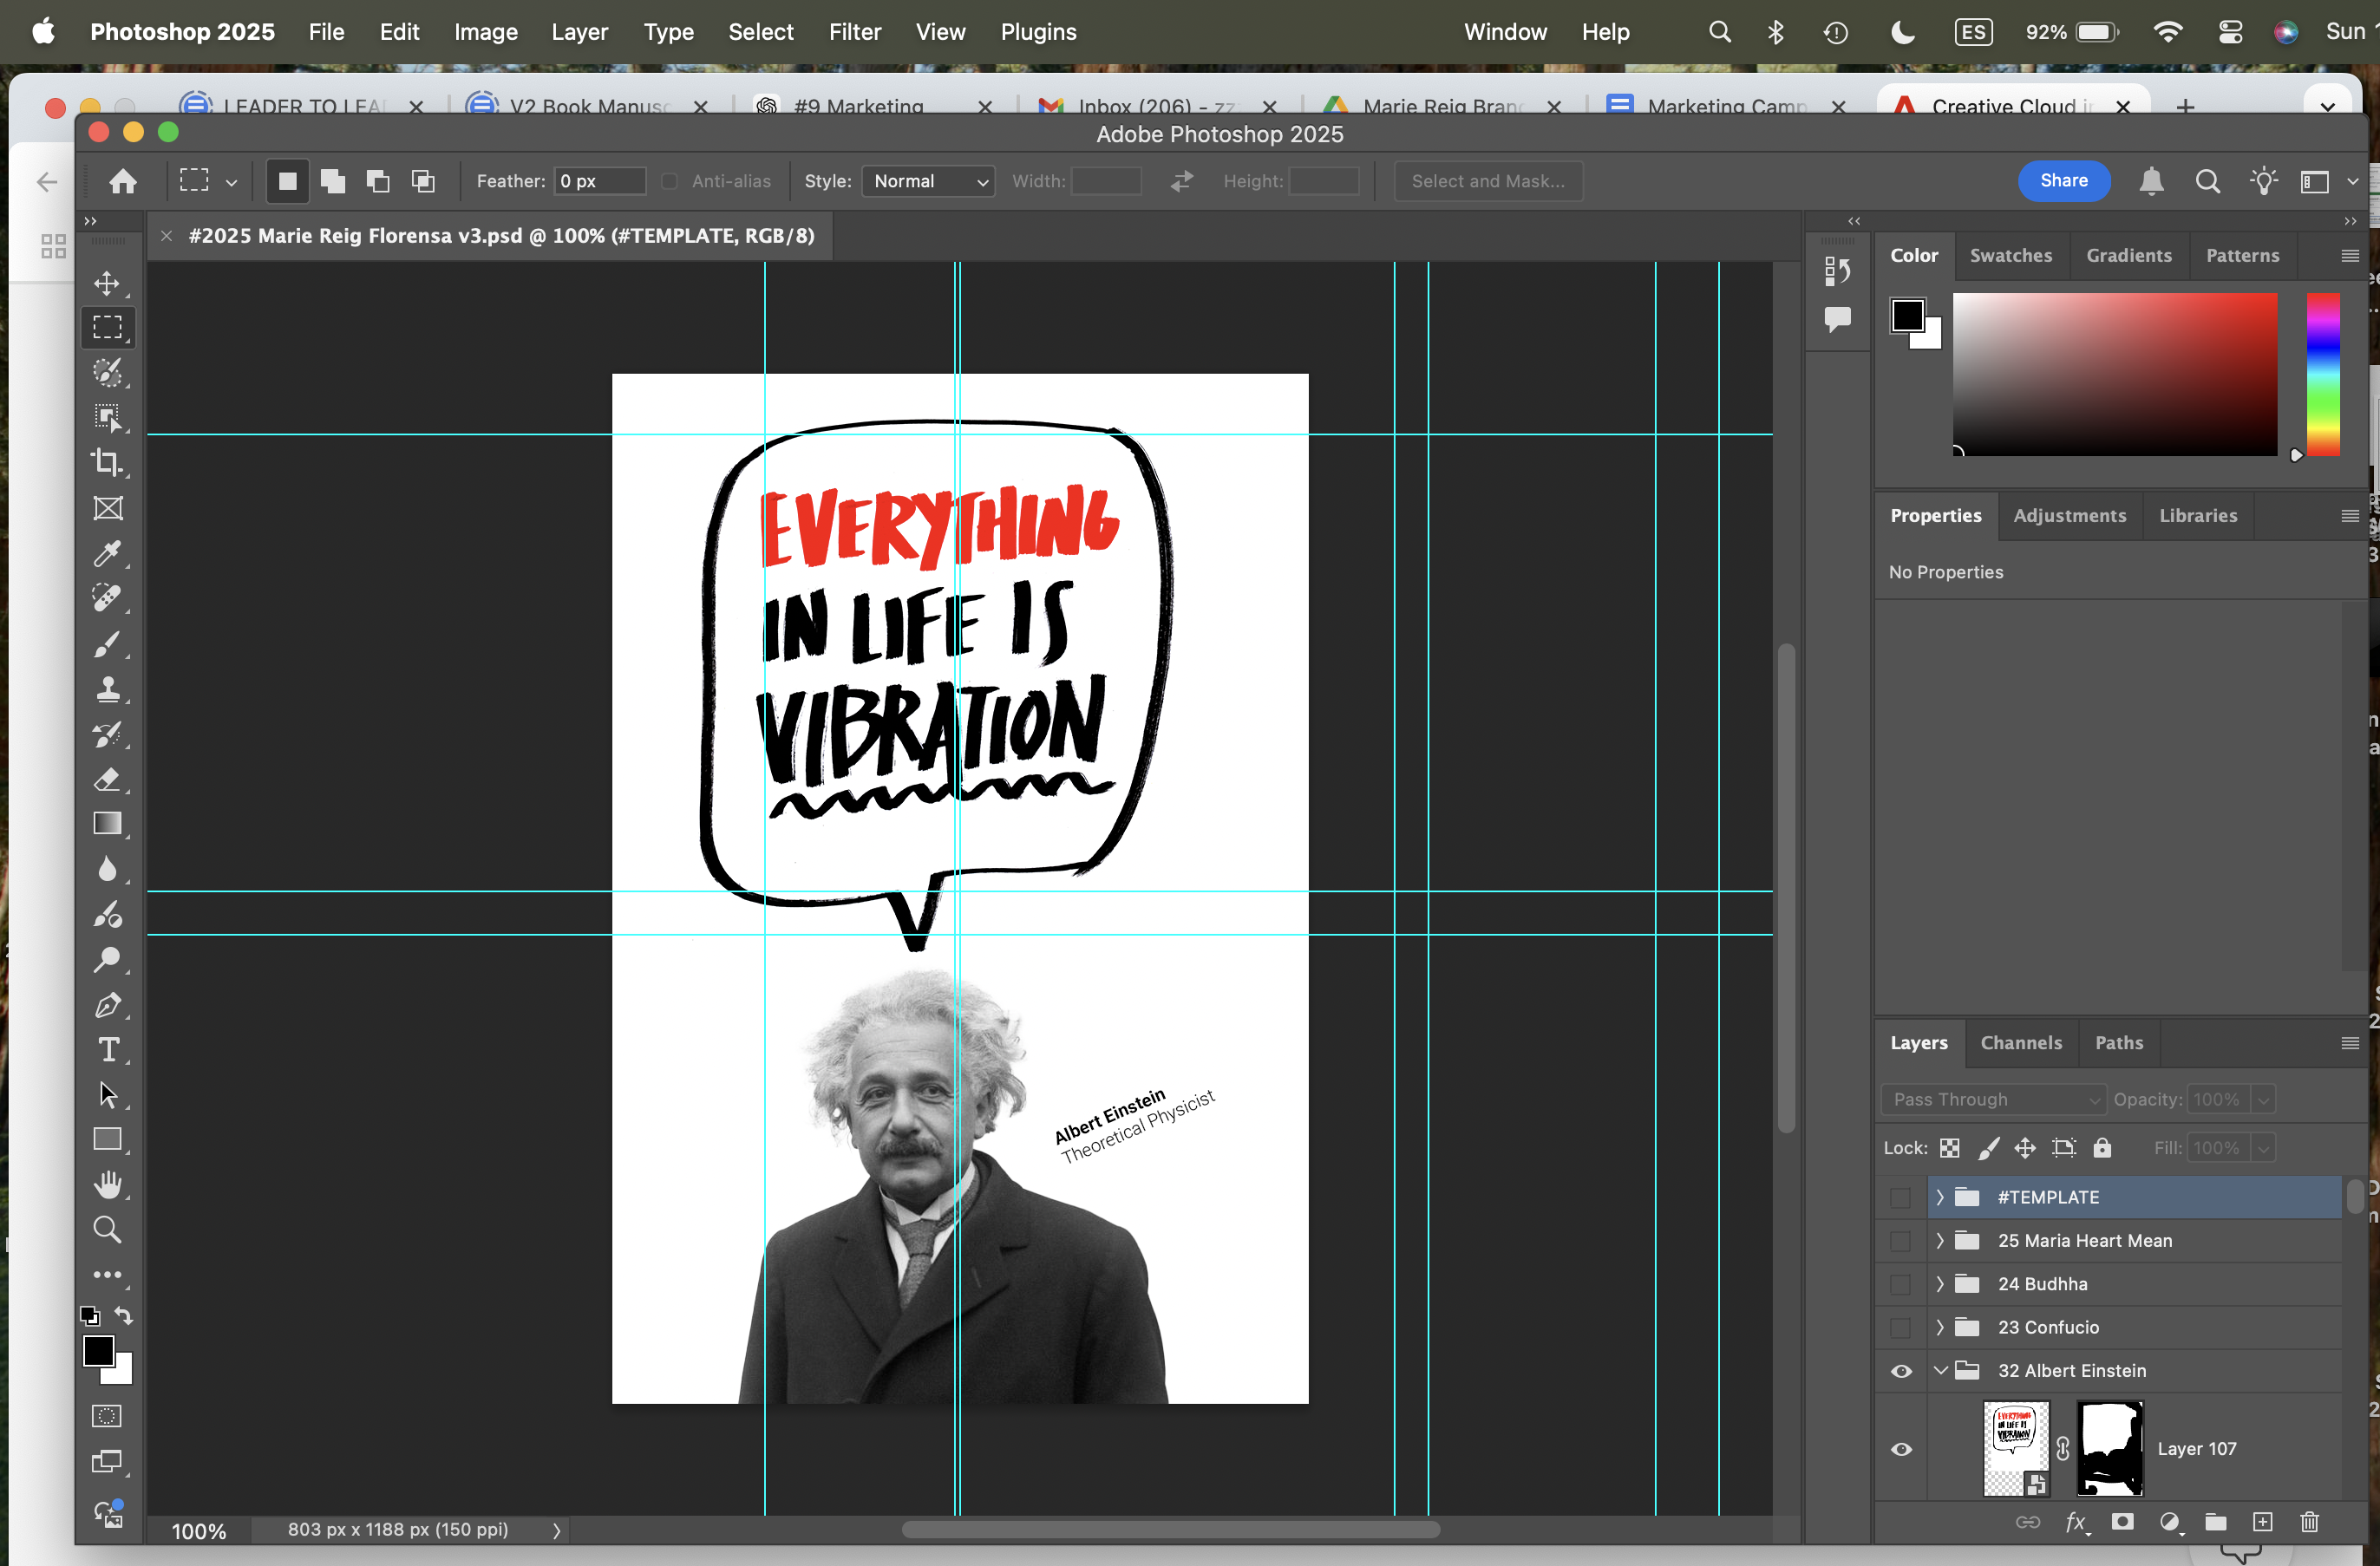2380x1566 pixels.
Task: Click the foreground color swatch in Color panel
Action: coord(1907,315)
